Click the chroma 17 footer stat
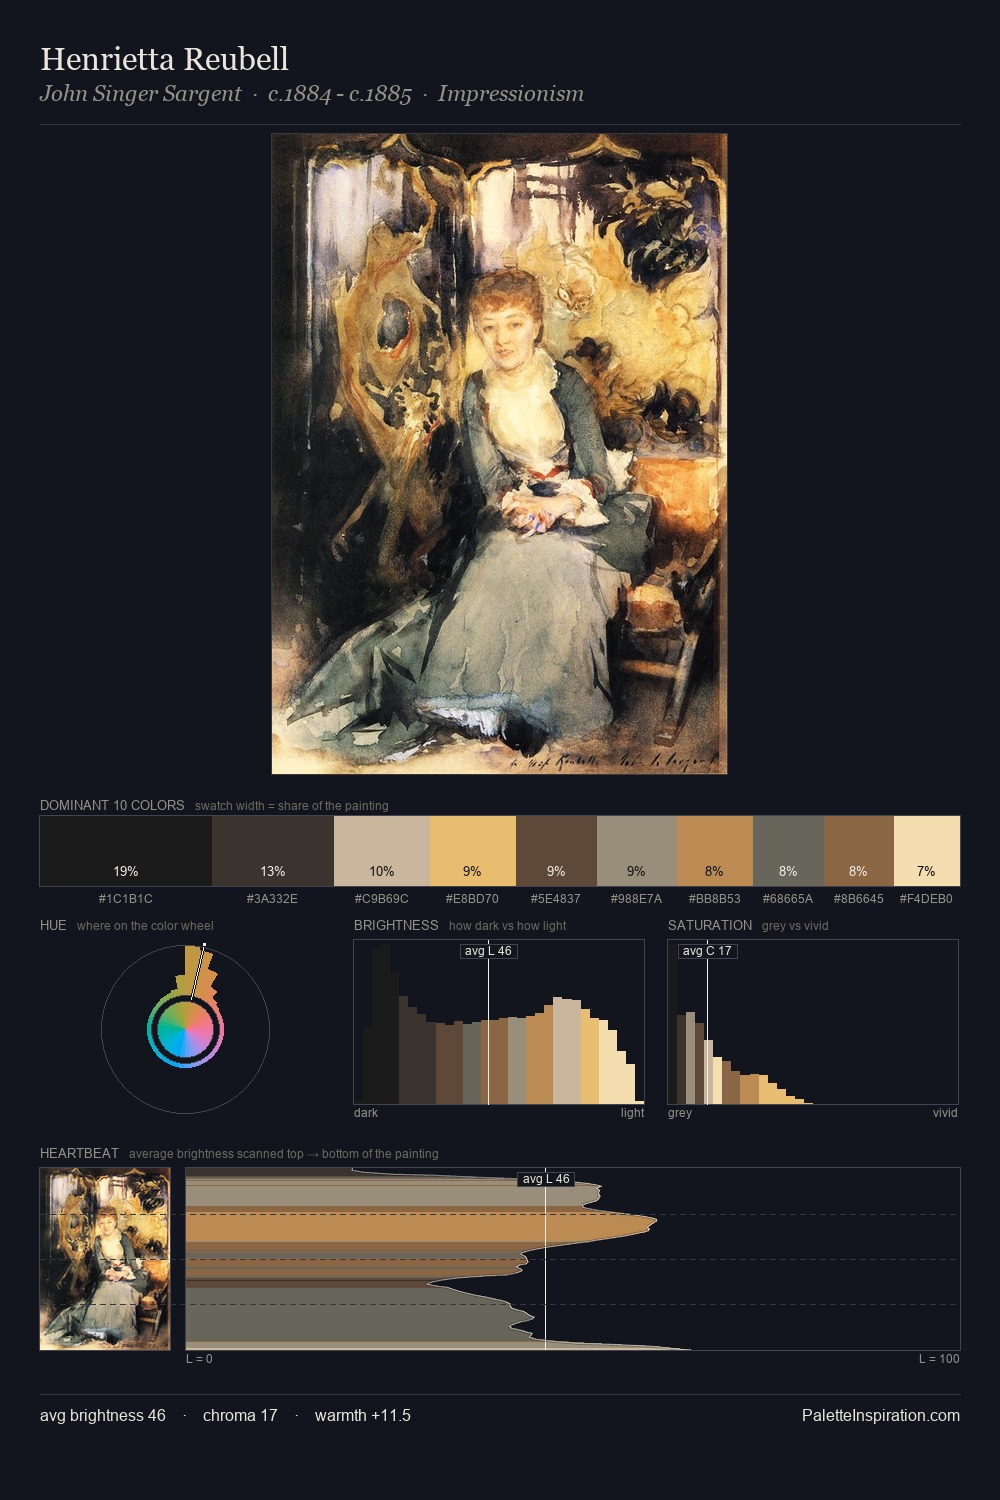1000x1500 pixels. click(240, 1415)
